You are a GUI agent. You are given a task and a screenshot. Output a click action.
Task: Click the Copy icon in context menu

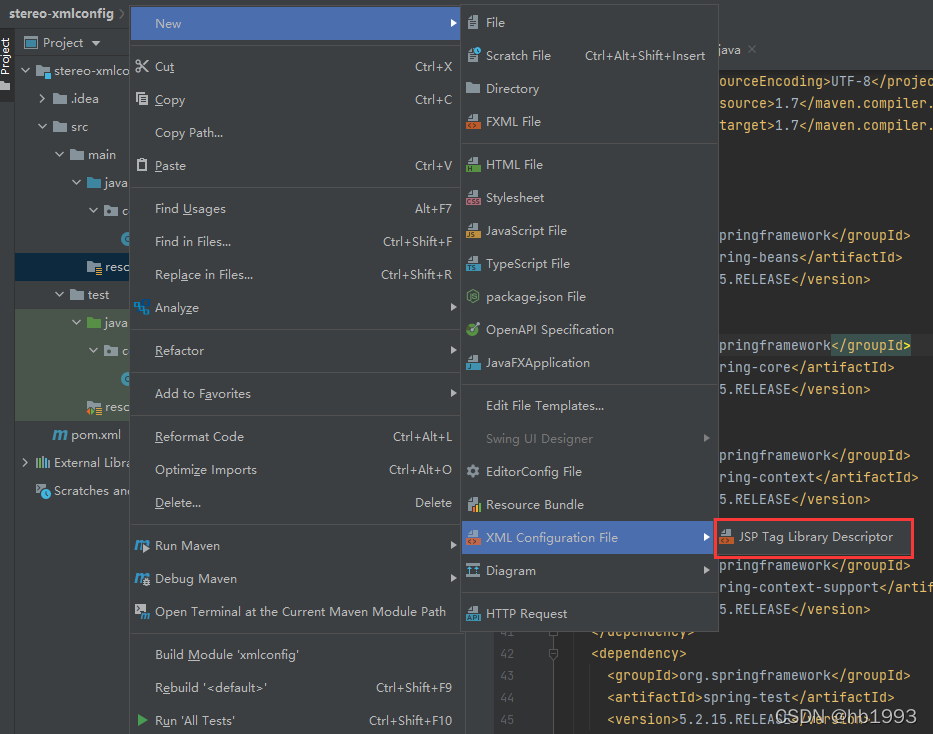pos(142,99)
